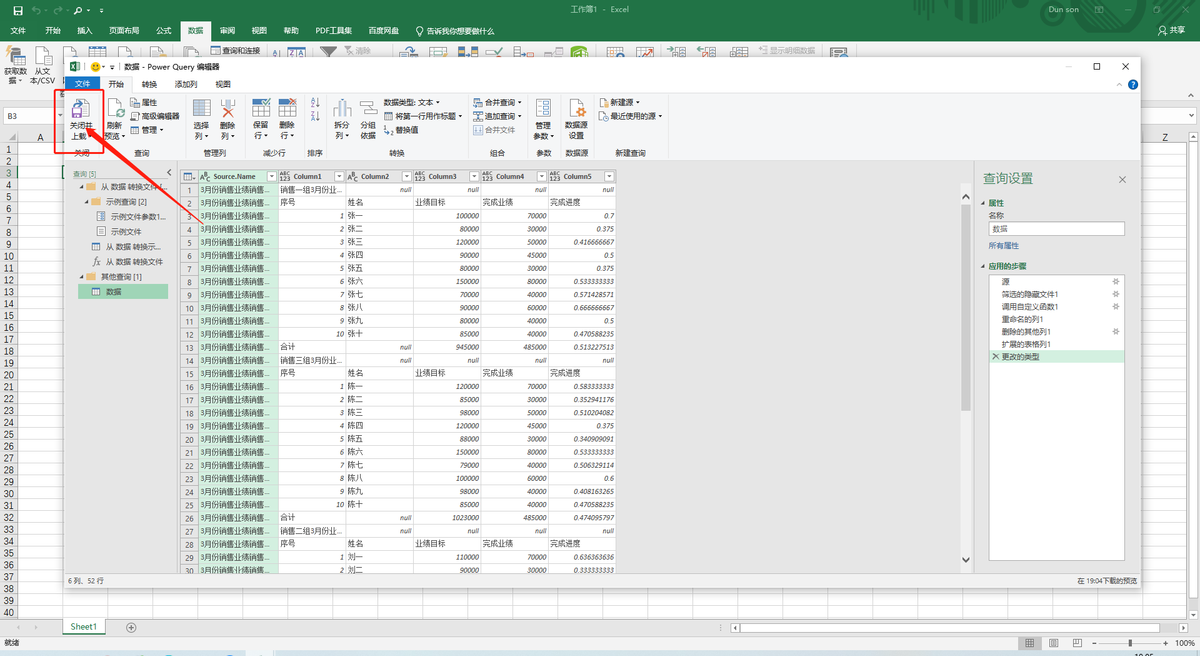Open 数据源设置 data source settings

pyautogui.click(x=576, y=111)
